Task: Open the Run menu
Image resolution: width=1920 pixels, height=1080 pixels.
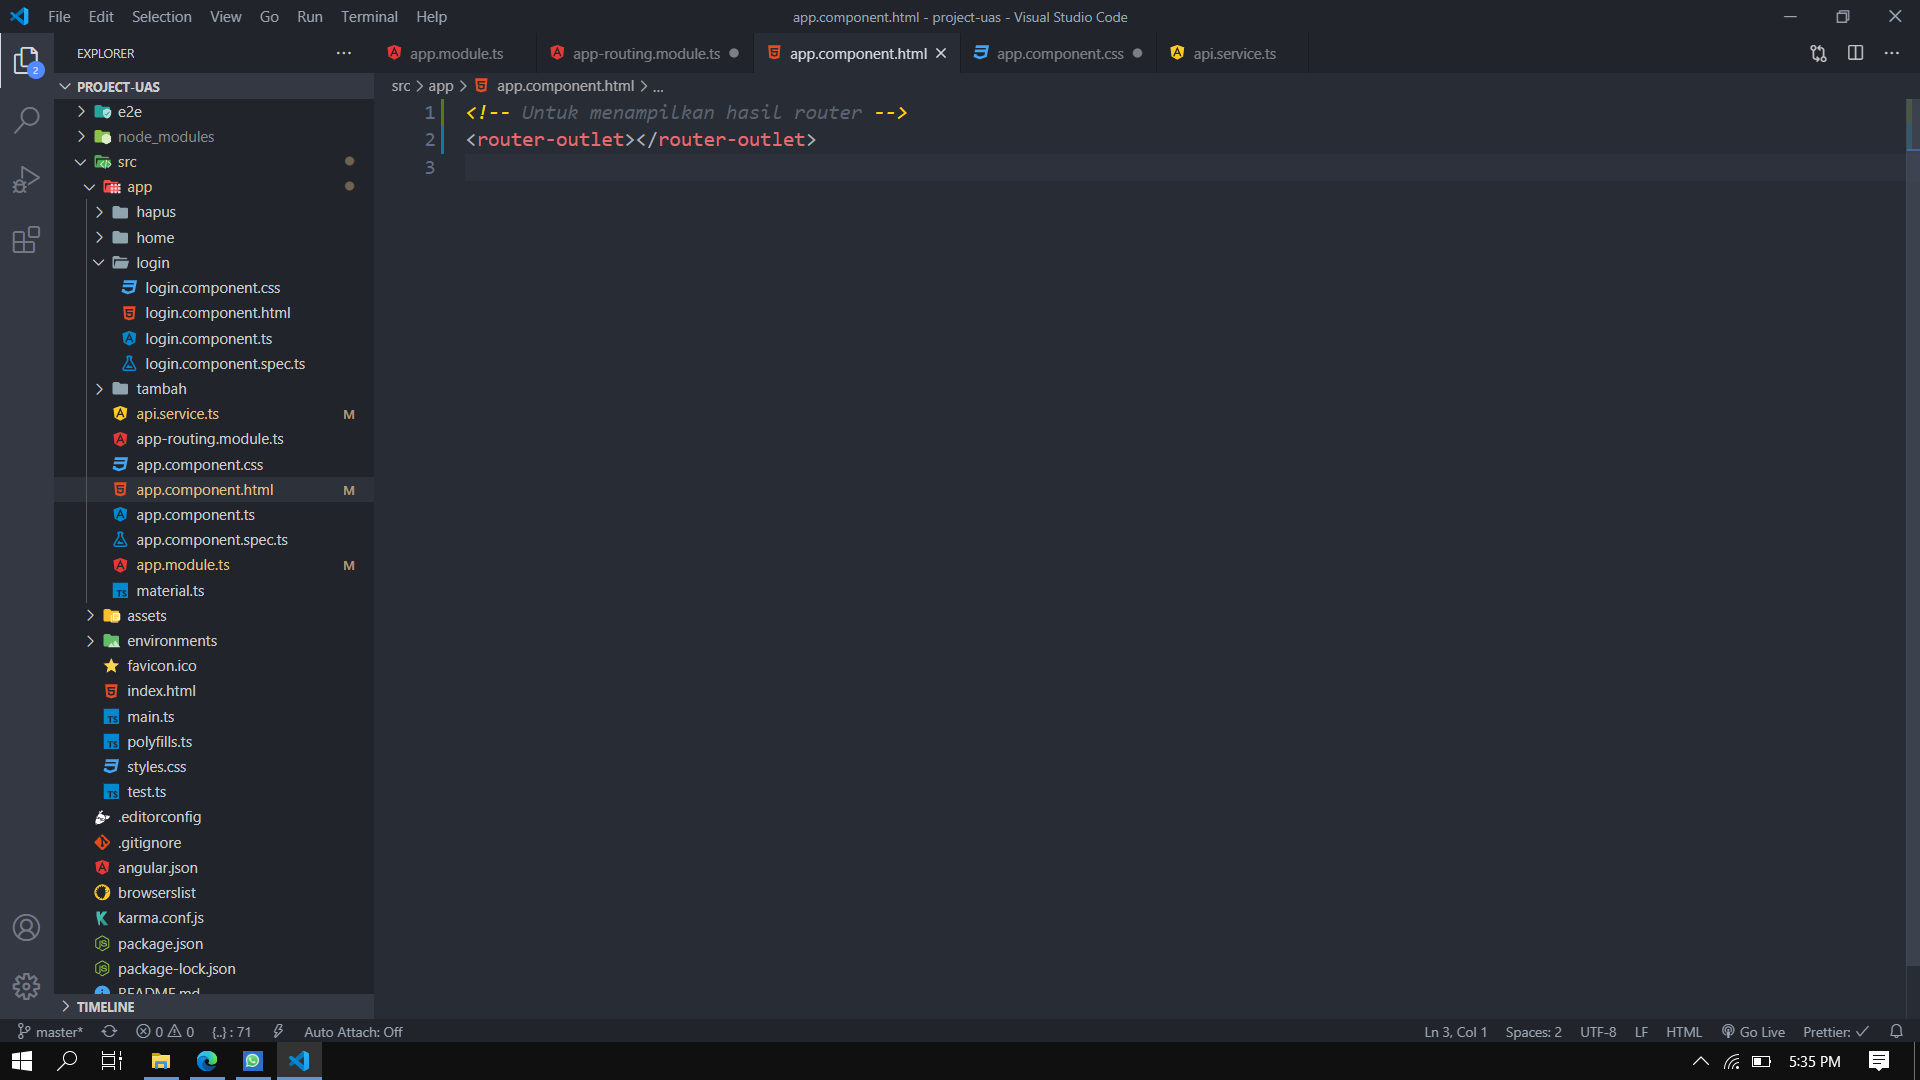Action: click(310, 17)
